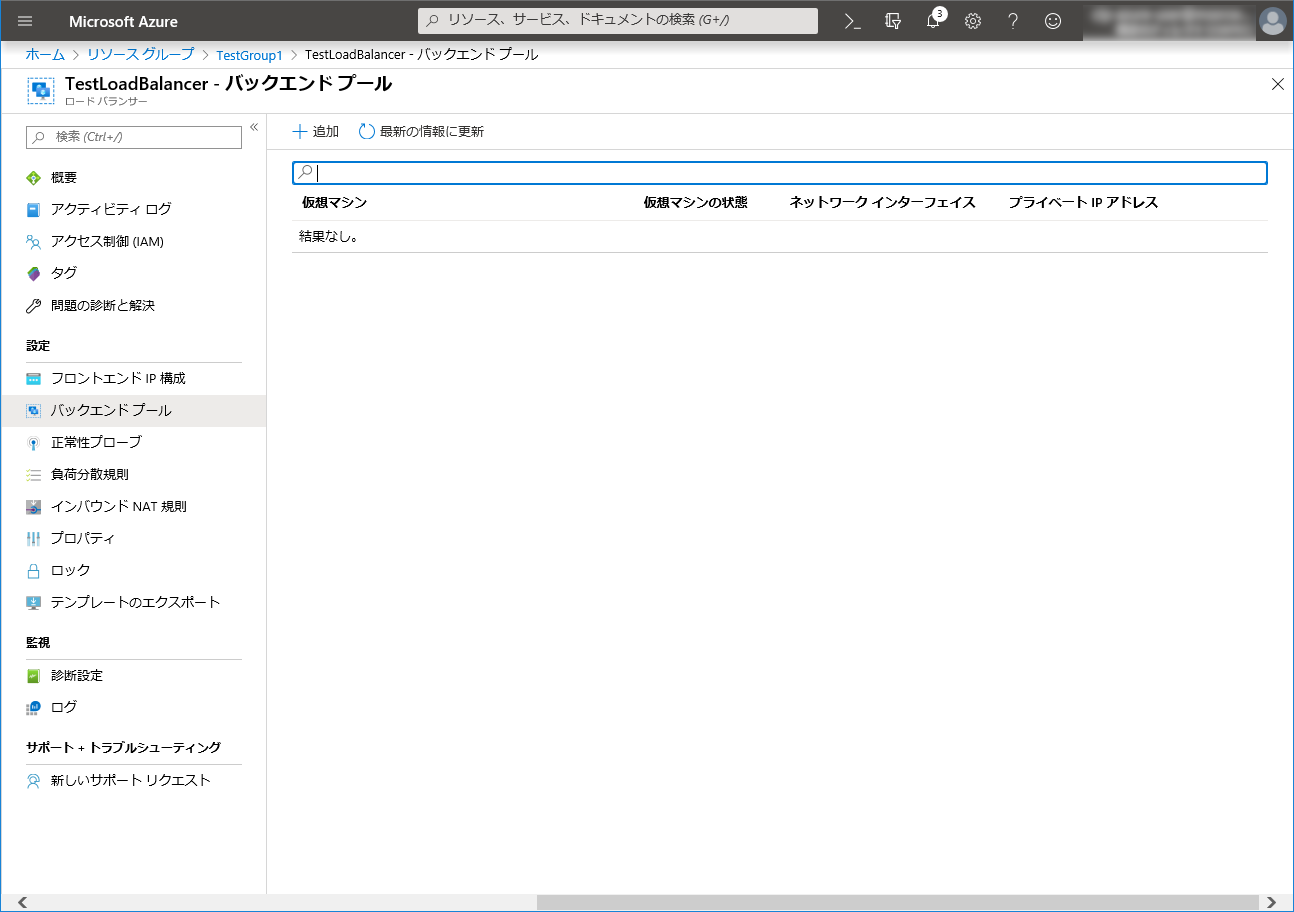Click 最新の情報に更新 refresh button
Image resolution: width=1294 pixels, height=912 pixels.
(421, 132)
